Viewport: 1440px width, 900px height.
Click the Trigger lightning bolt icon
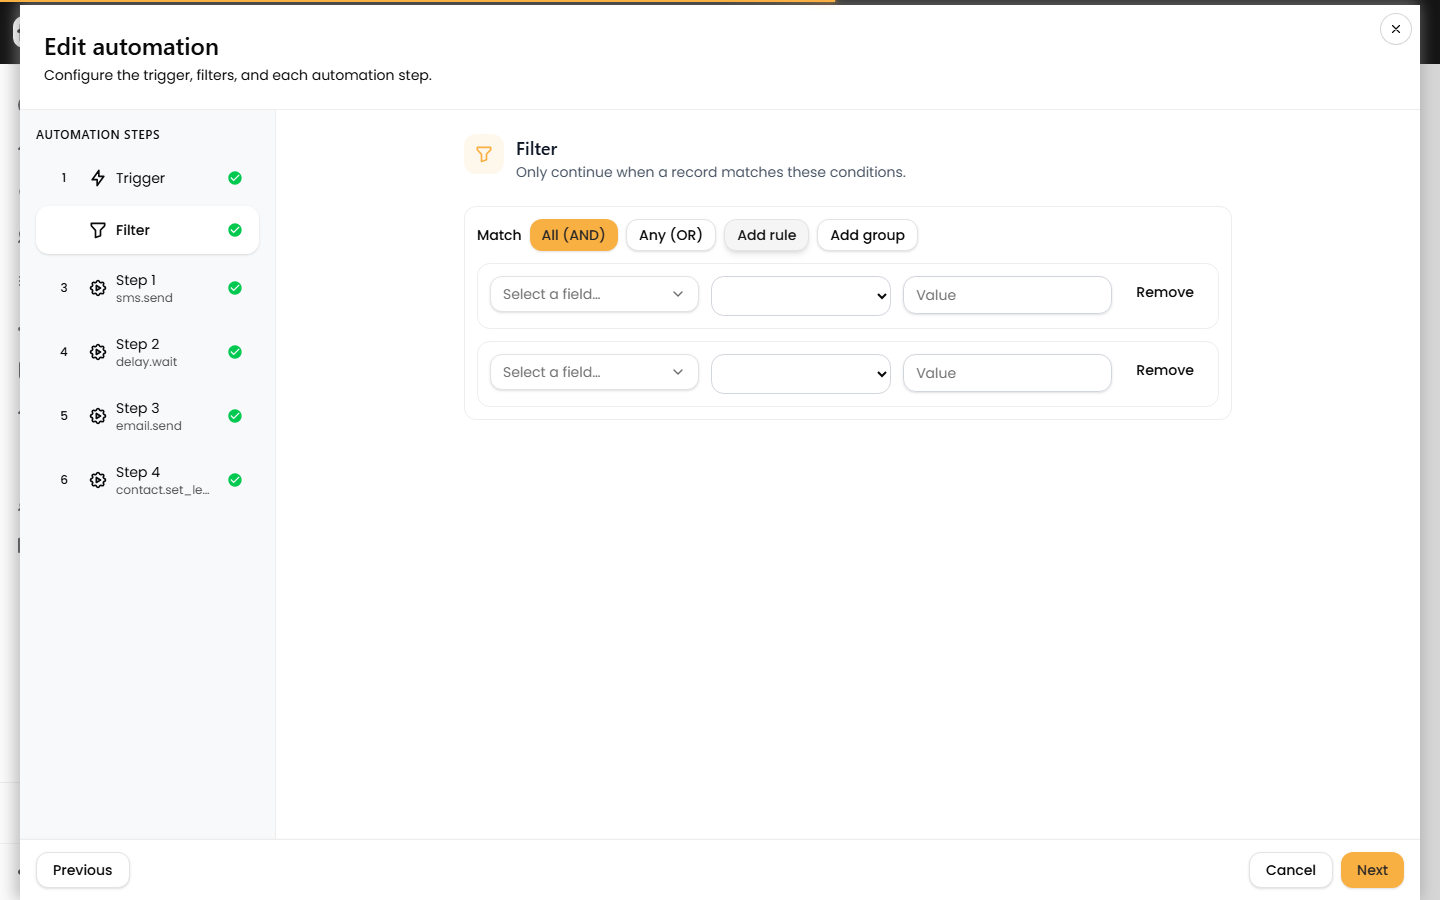(98, 178)
